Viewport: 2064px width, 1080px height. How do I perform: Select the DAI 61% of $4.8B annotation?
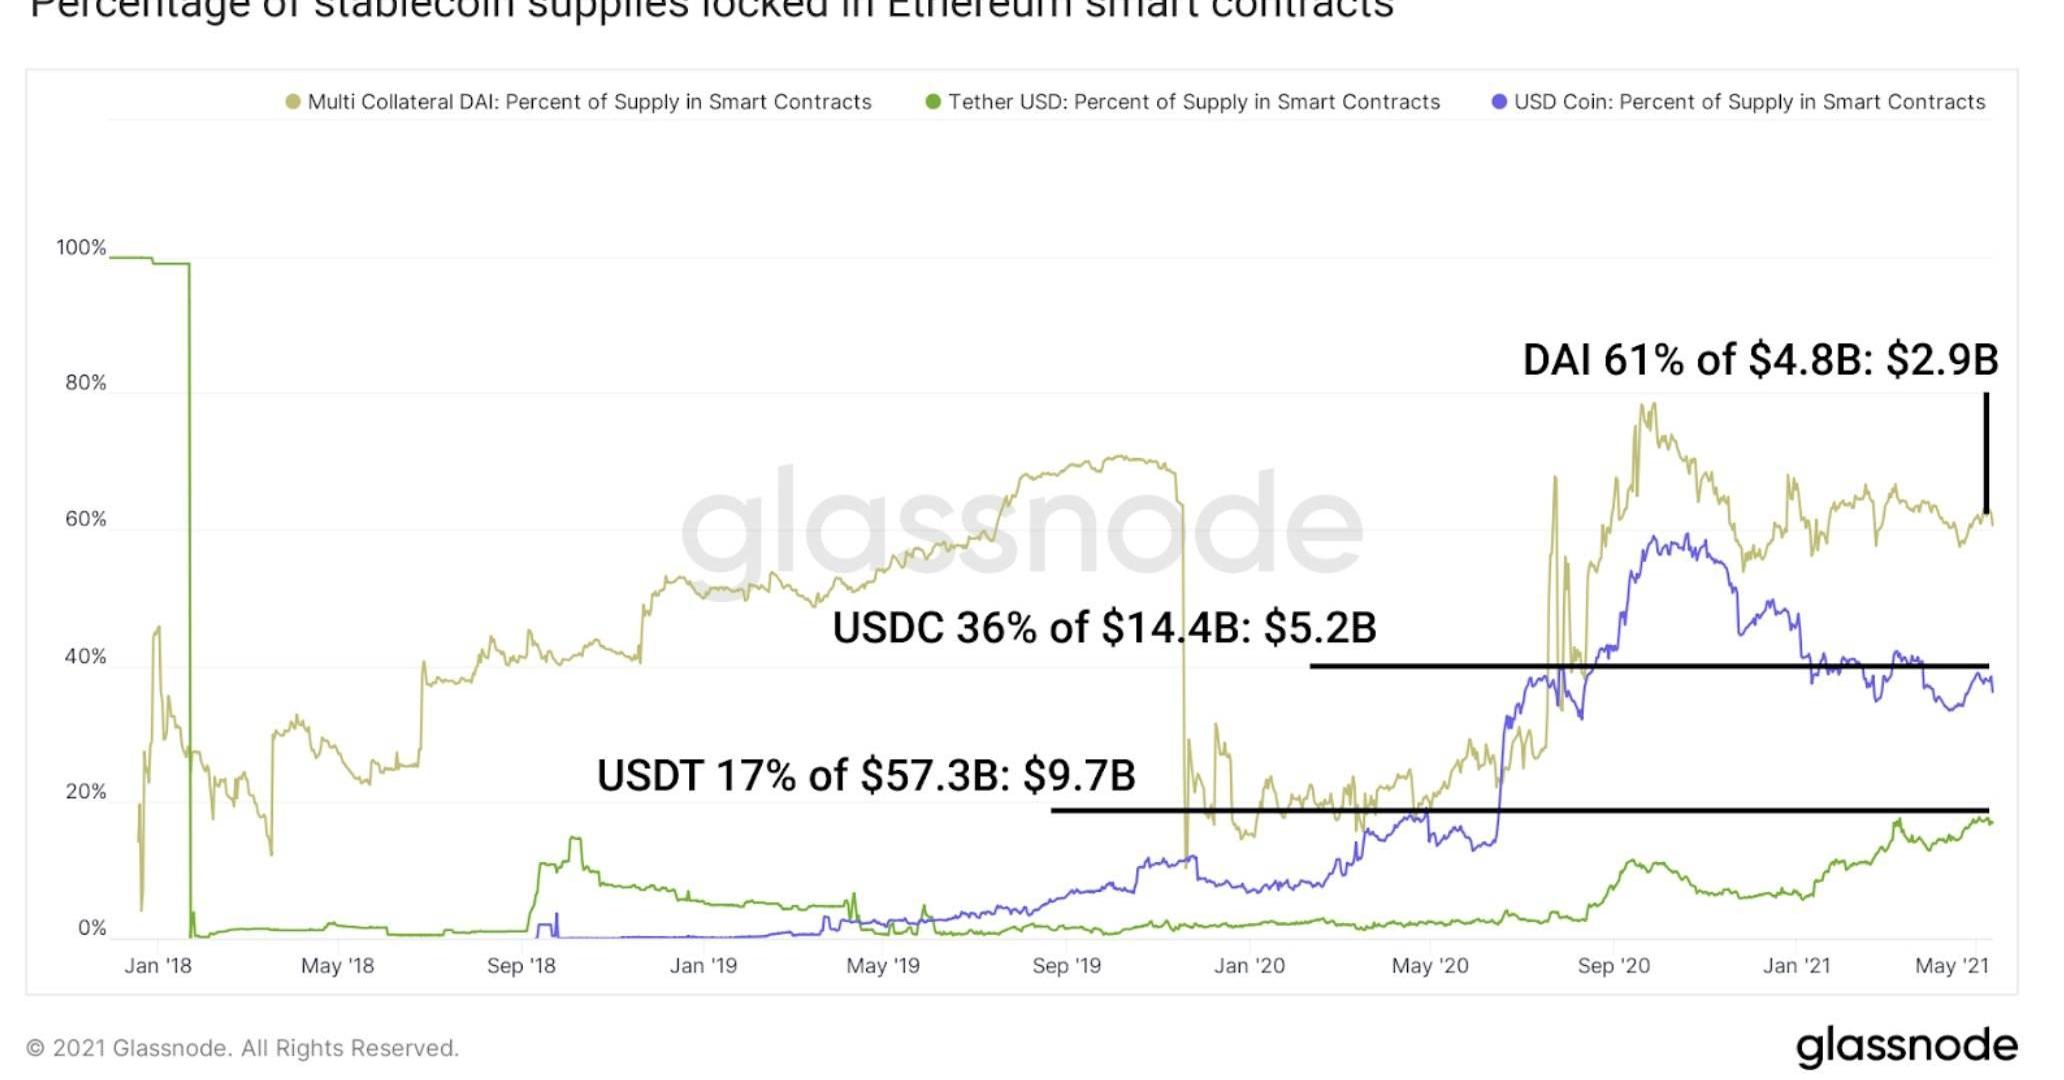coord(1759,360)
